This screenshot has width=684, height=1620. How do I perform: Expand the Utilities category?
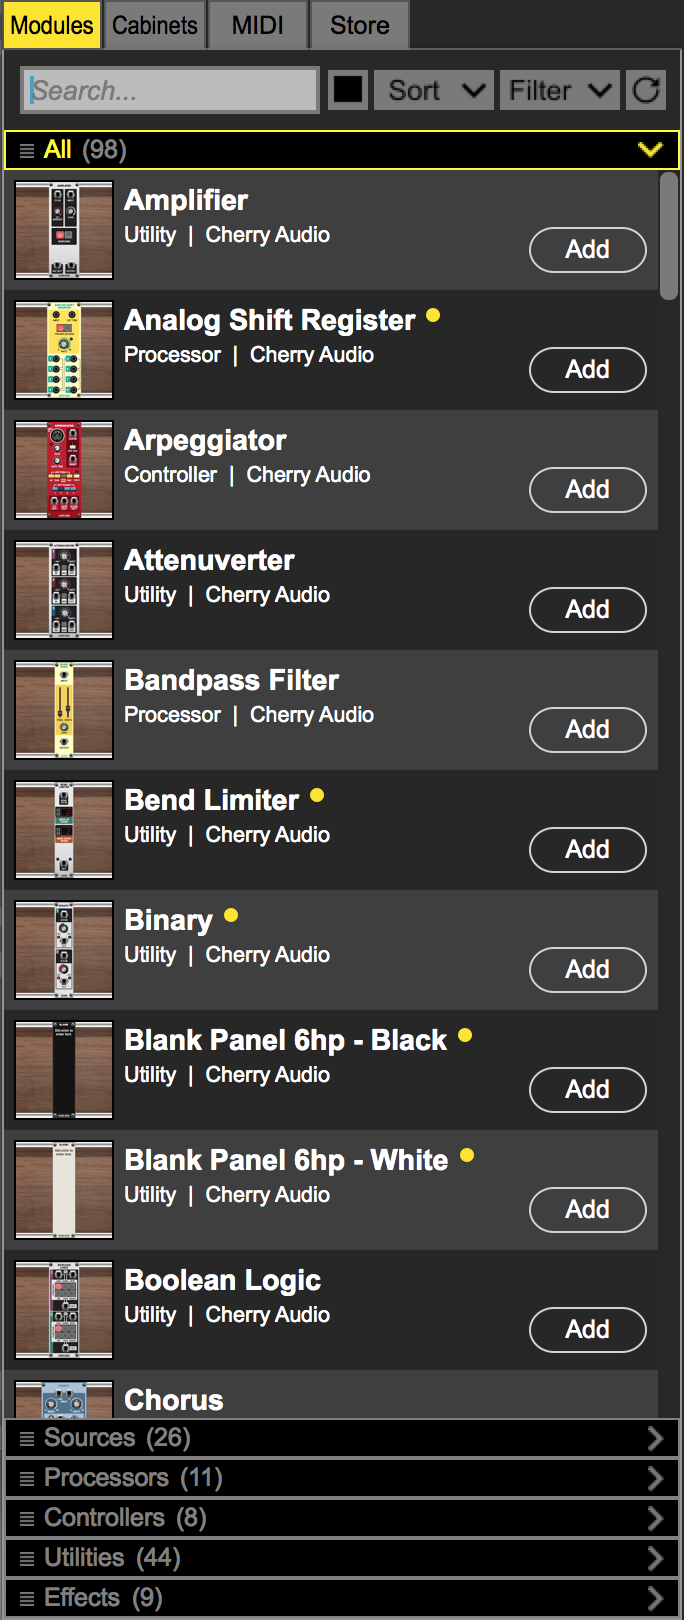coord(655,1558)
